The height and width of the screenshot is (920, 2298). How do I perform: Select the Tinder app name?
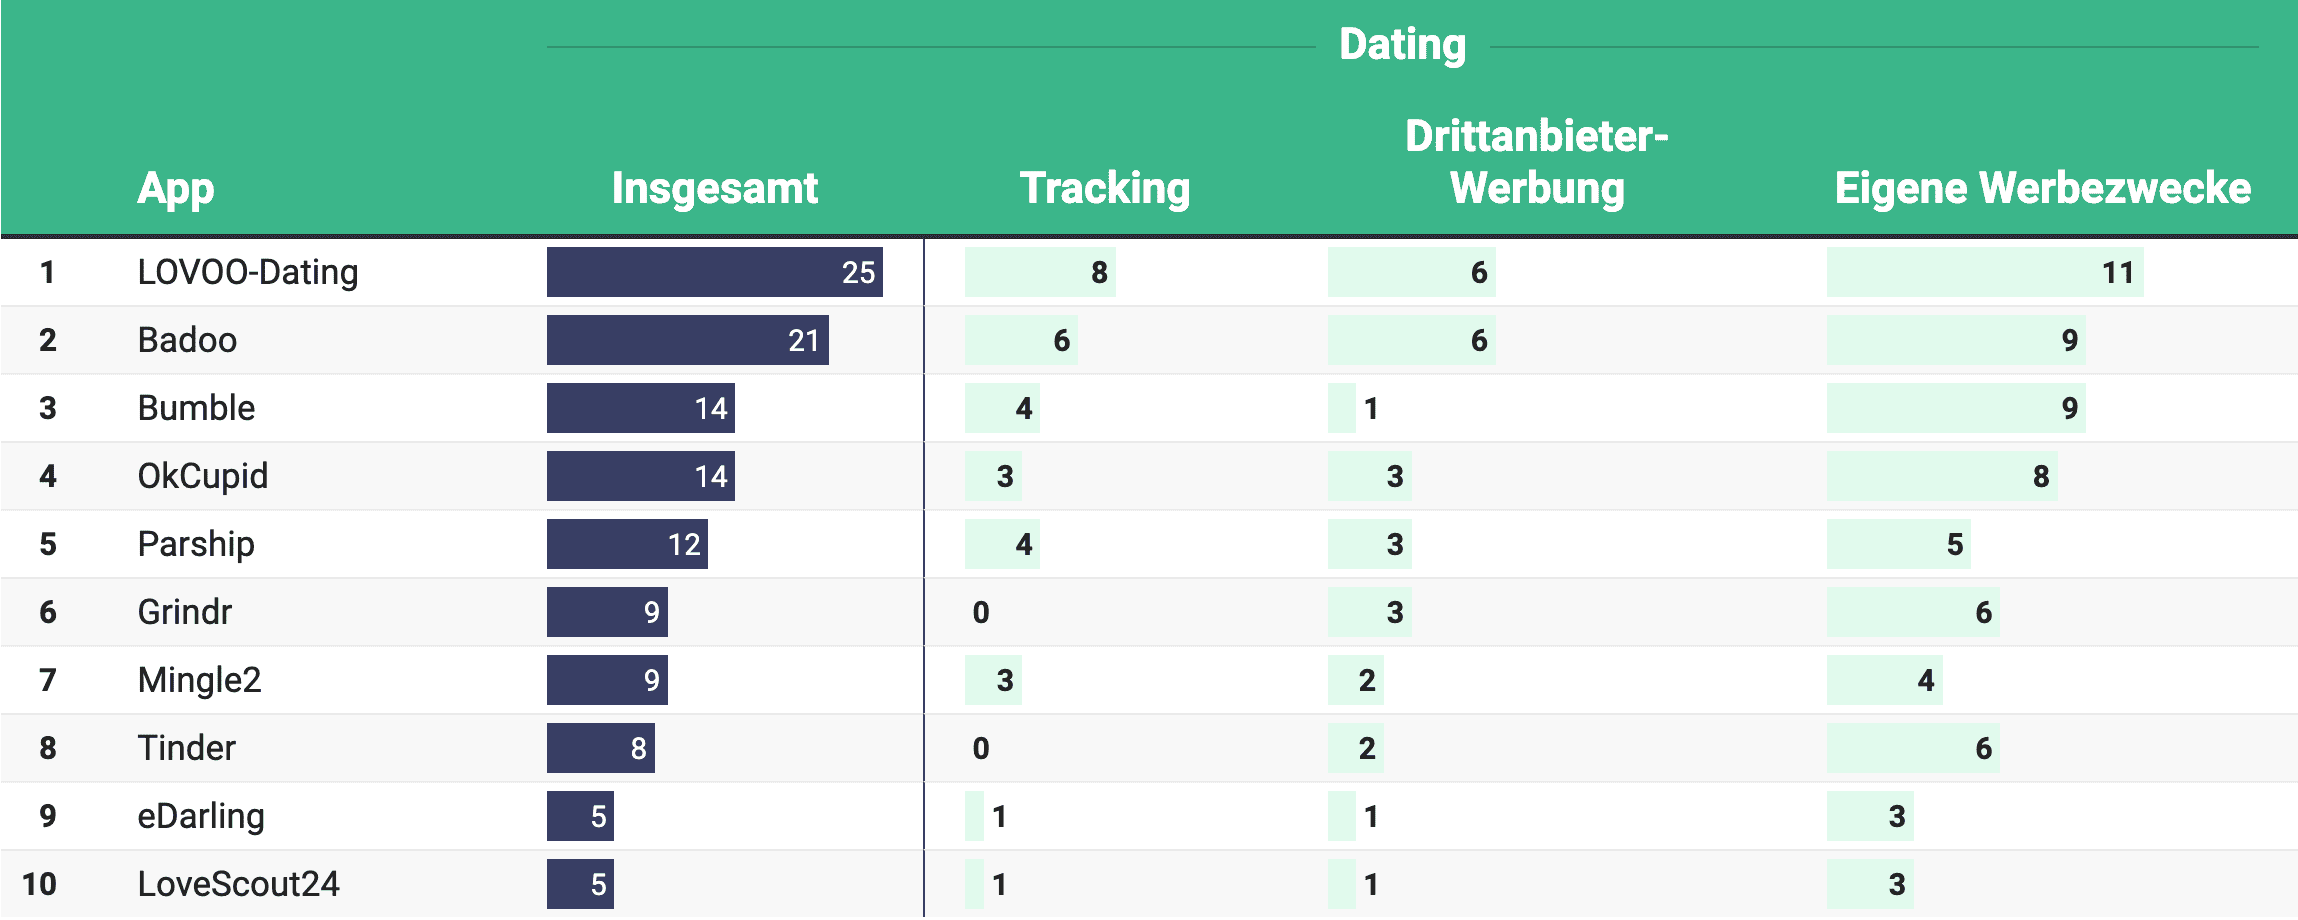[187, 748]
